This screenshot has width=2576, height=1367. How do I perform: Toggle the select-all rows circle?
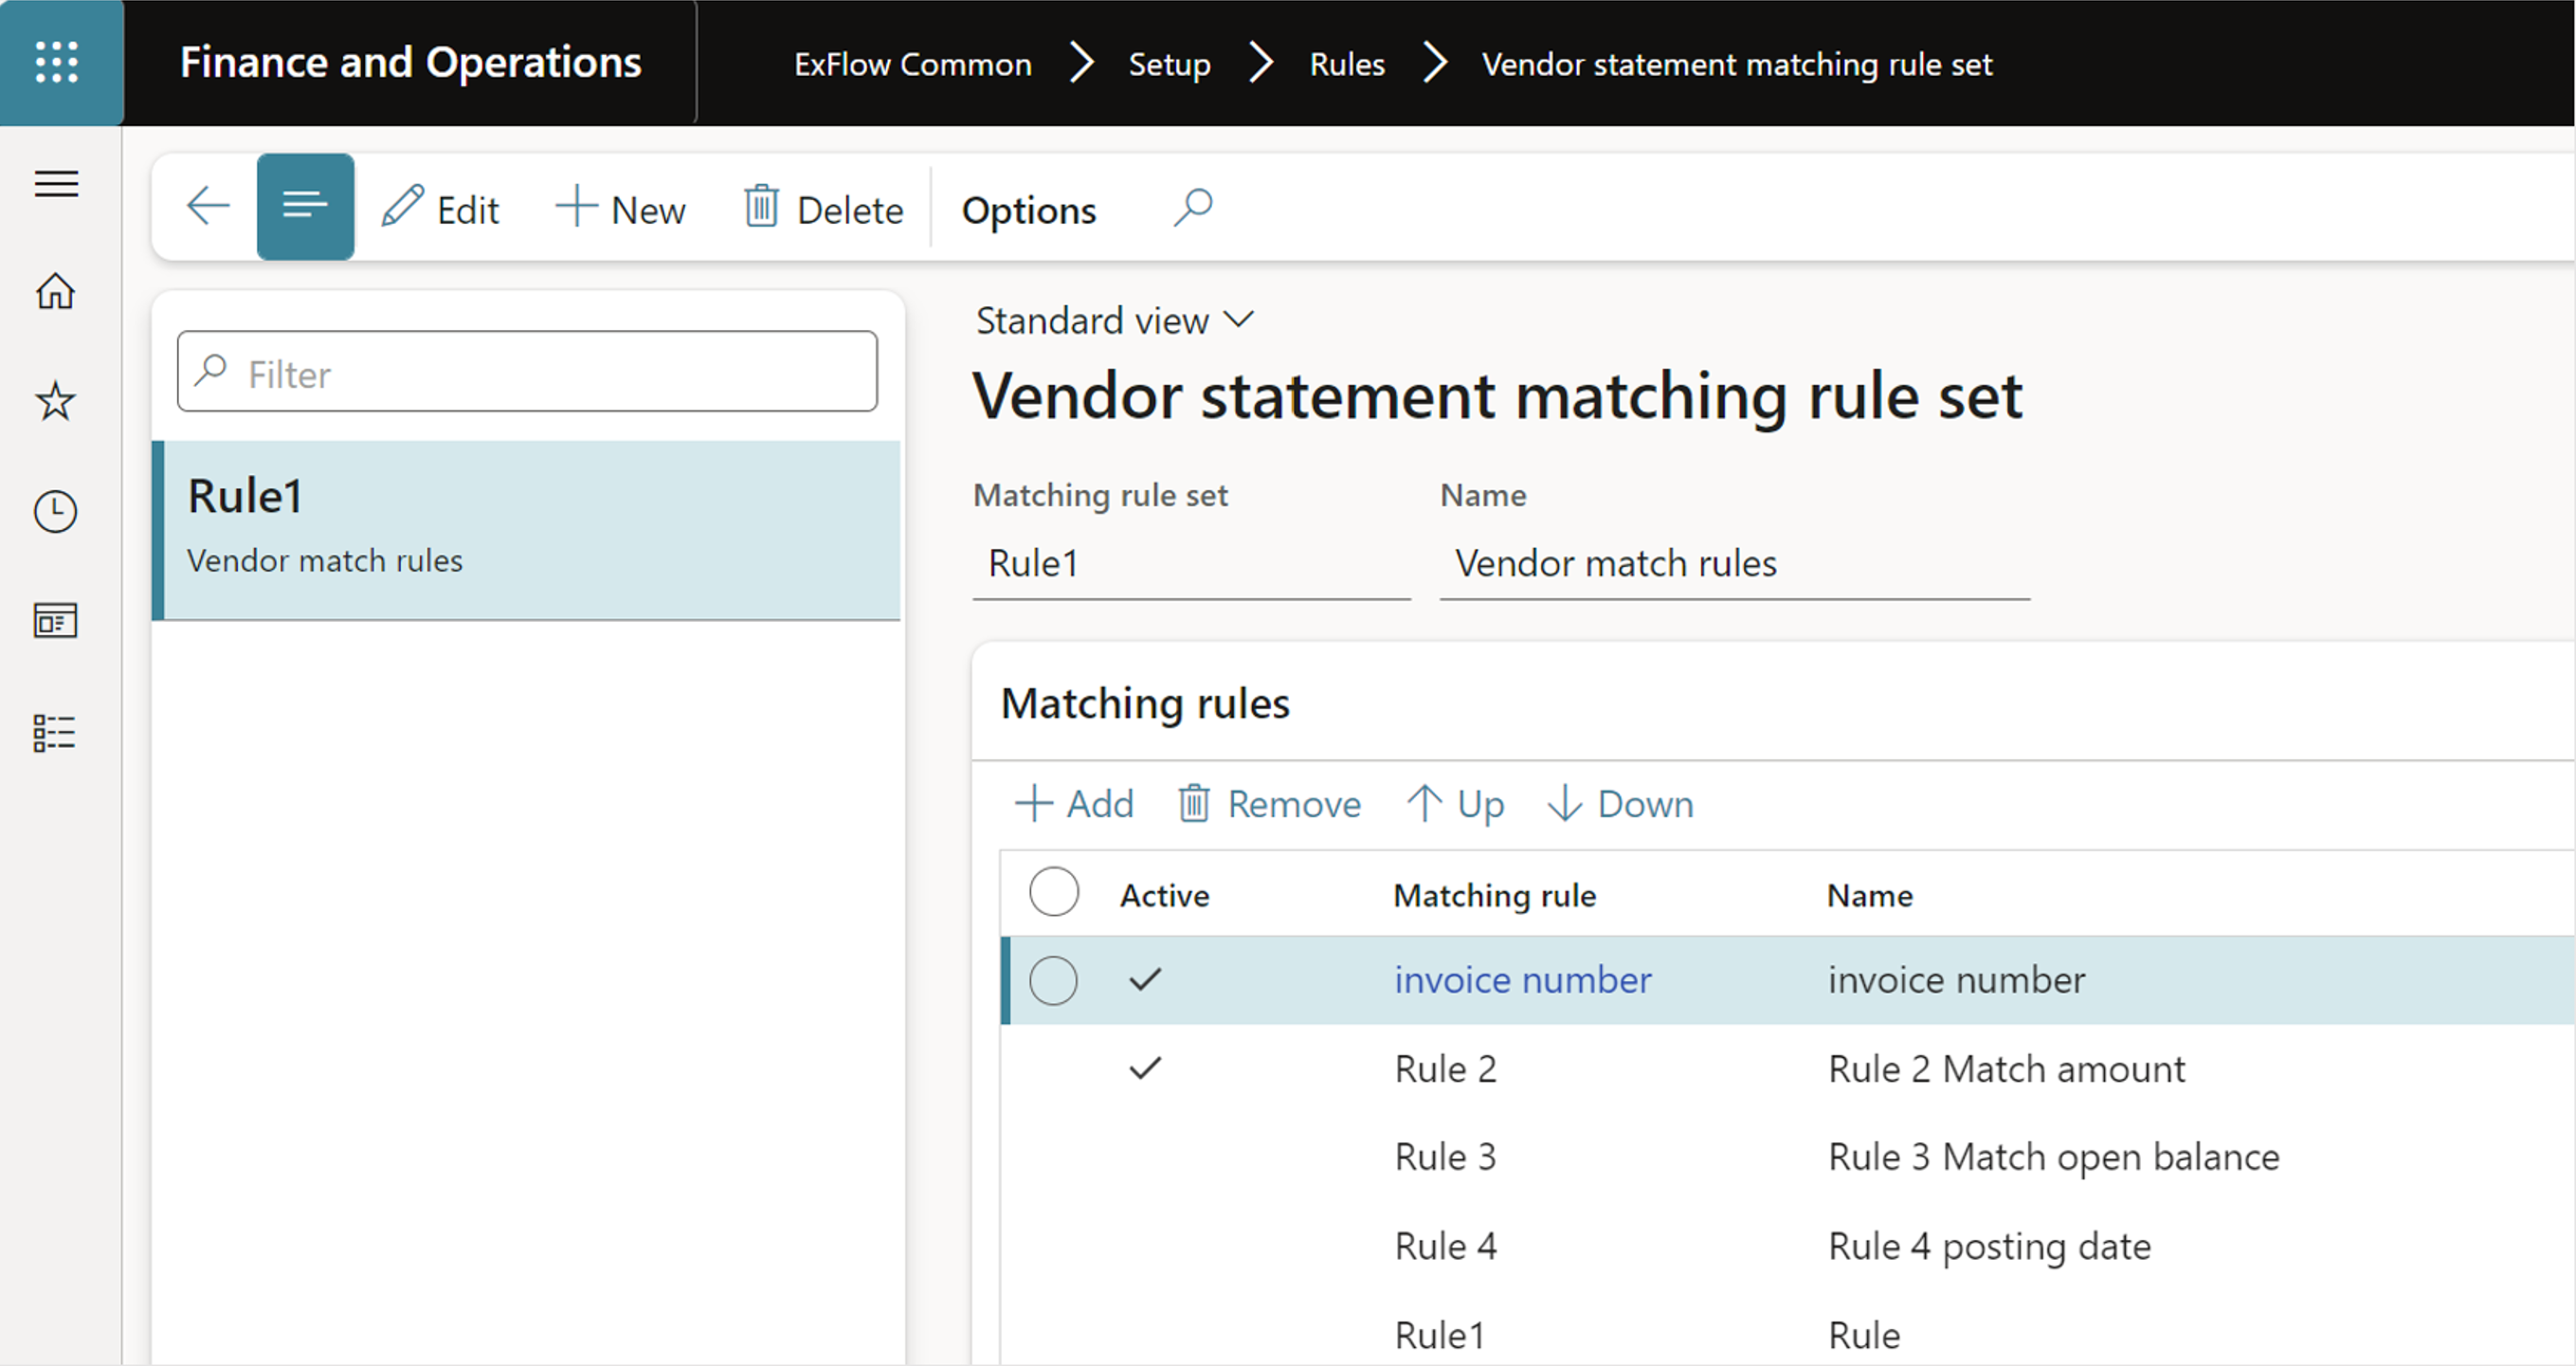(1054, 891)
